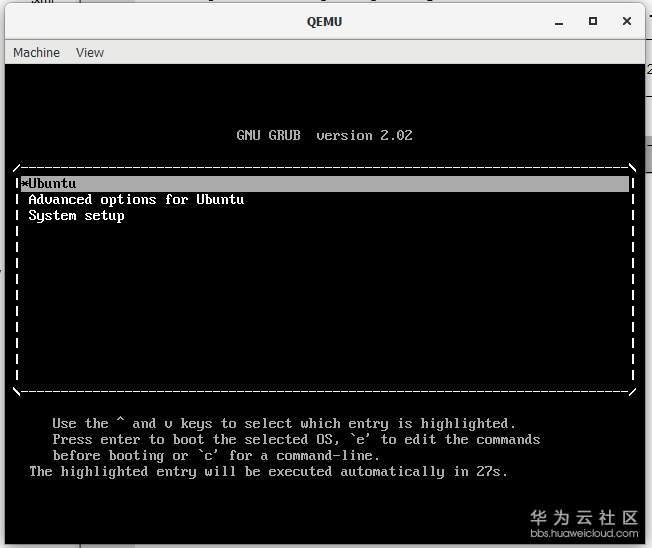Click the 'Use the ^ and v keys' line
The height and width of the screenshot is (548, 652).
pyautogui.click(x=284, y=424)
